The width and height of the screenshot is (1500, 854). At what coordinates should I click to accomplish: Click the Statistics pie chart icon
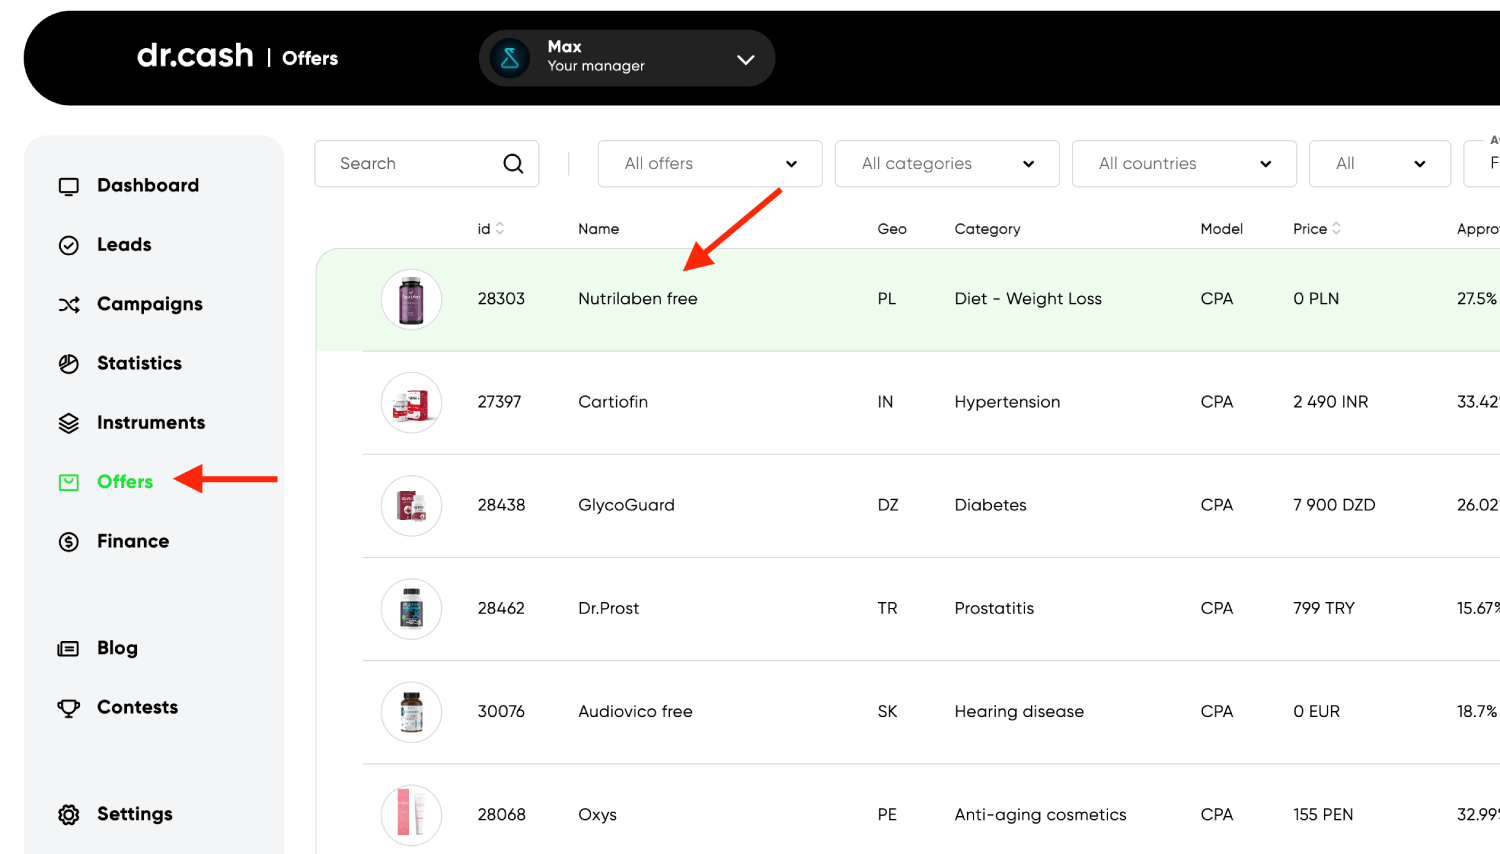[x=69, y=364]
